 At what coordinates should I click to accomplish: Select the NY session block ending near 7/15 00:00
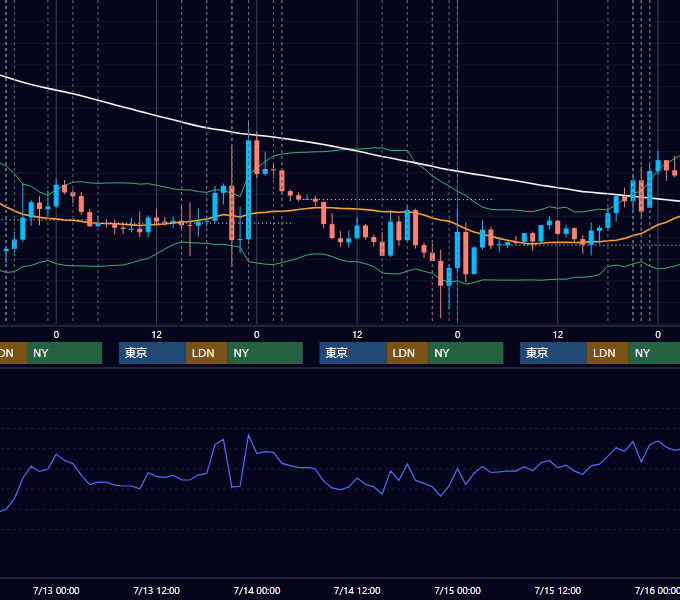466,353
